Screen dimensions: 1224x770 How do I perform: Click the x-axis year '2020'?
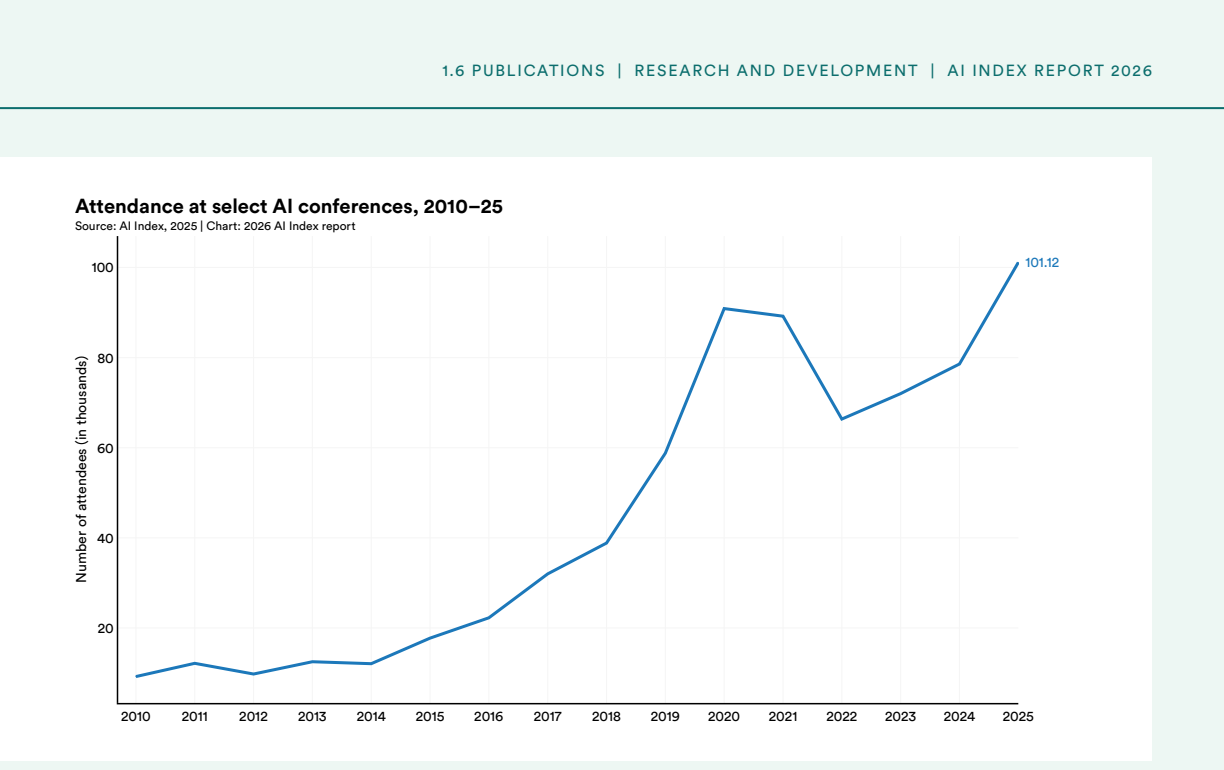724,717
